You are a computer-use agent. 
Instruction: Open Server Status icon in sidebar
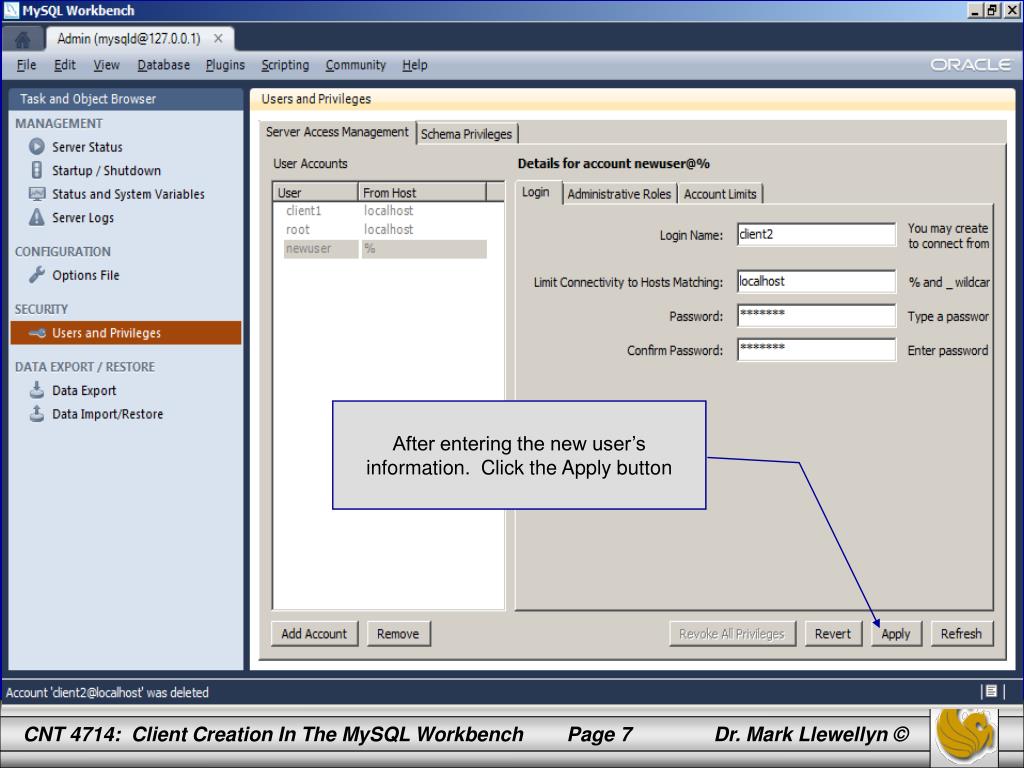[37, 147]
